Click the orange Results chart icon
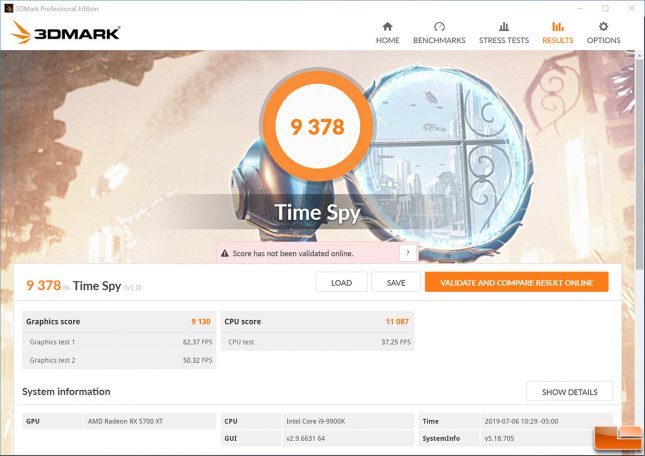This screenshot has width=645, height=456. (x=558, y=27)
